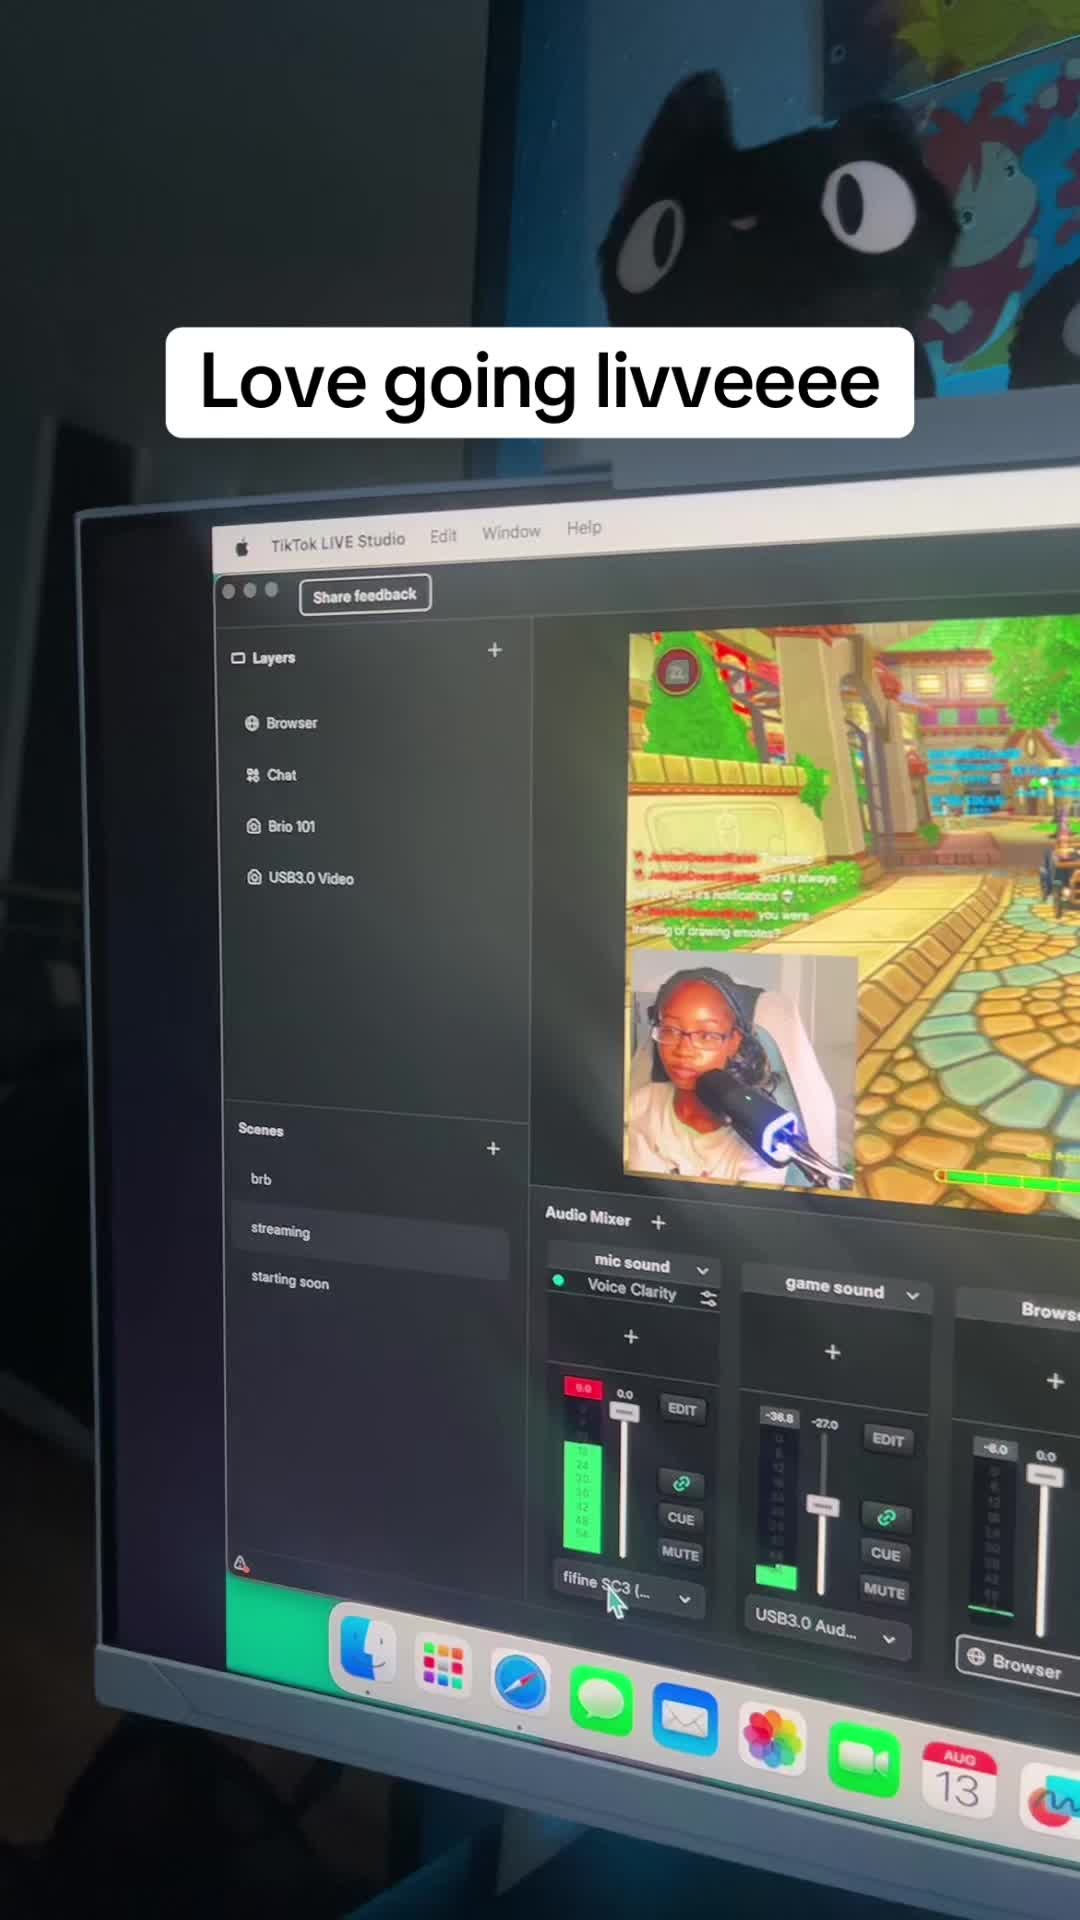The image size is (1080, 1920).
Task: Open Photos from the Dock
Action: (x=773, y=1740)
